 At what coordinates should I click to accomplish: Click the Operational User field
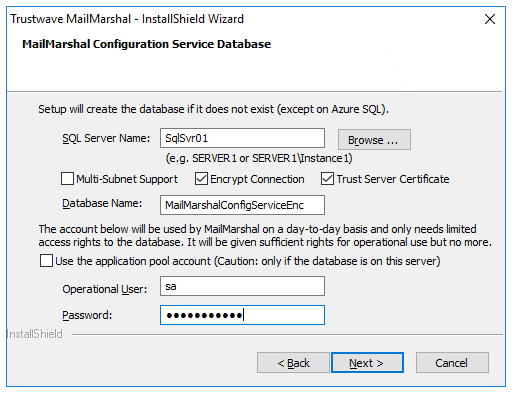point(242,286)
